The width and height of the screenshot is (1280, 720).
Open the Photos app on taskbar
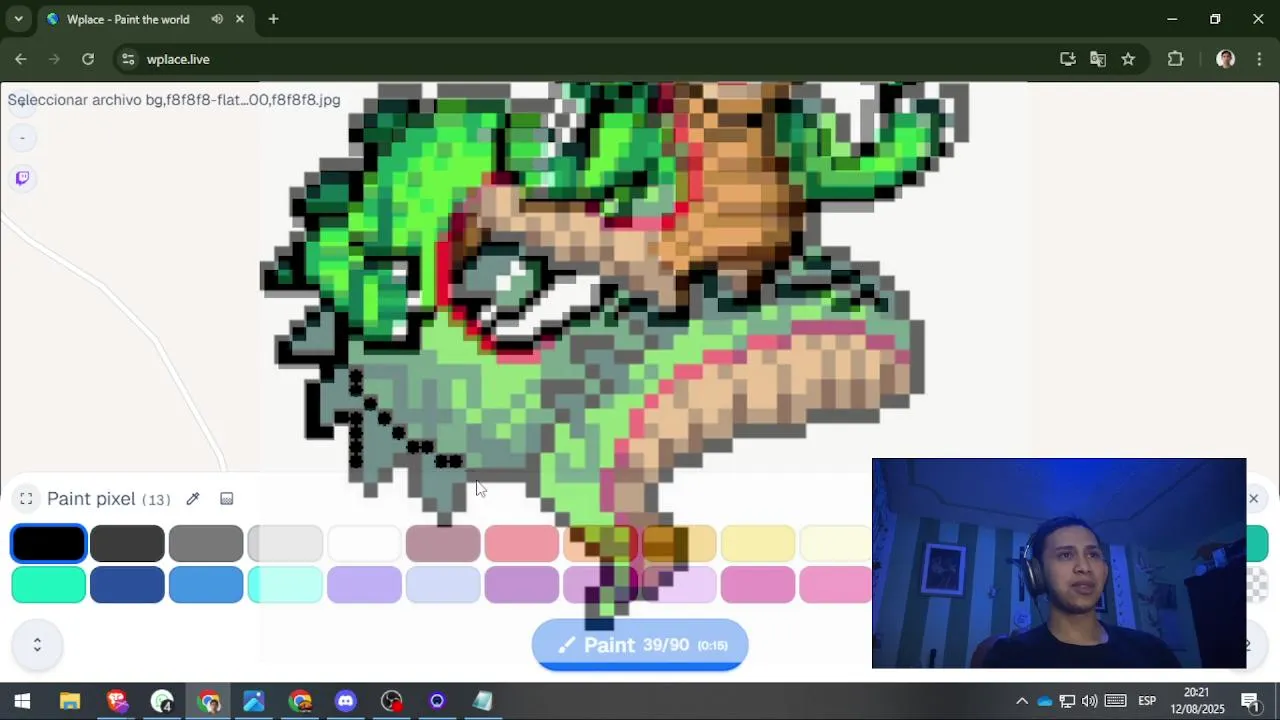[x=254, y=701]
